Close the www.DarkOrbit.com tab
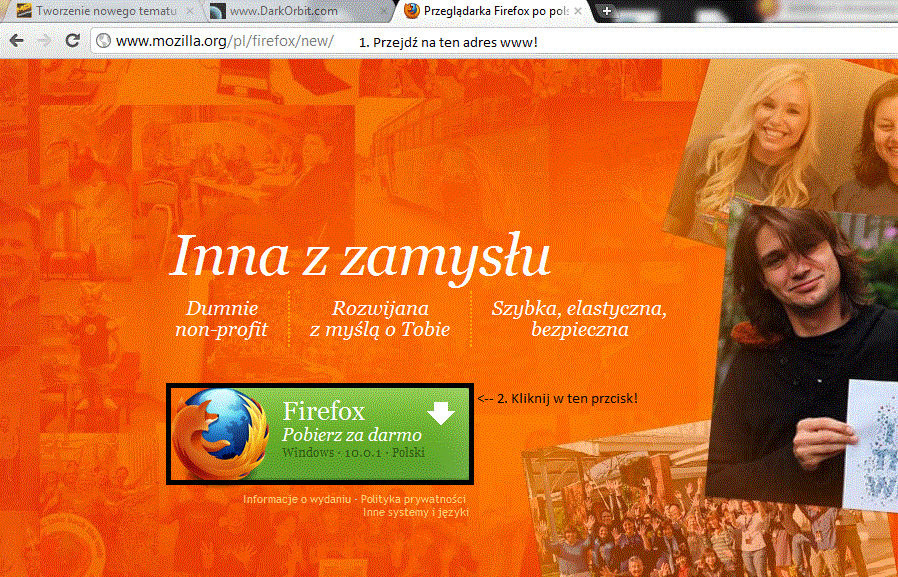898x577 pixels. (x=385, y=11)
